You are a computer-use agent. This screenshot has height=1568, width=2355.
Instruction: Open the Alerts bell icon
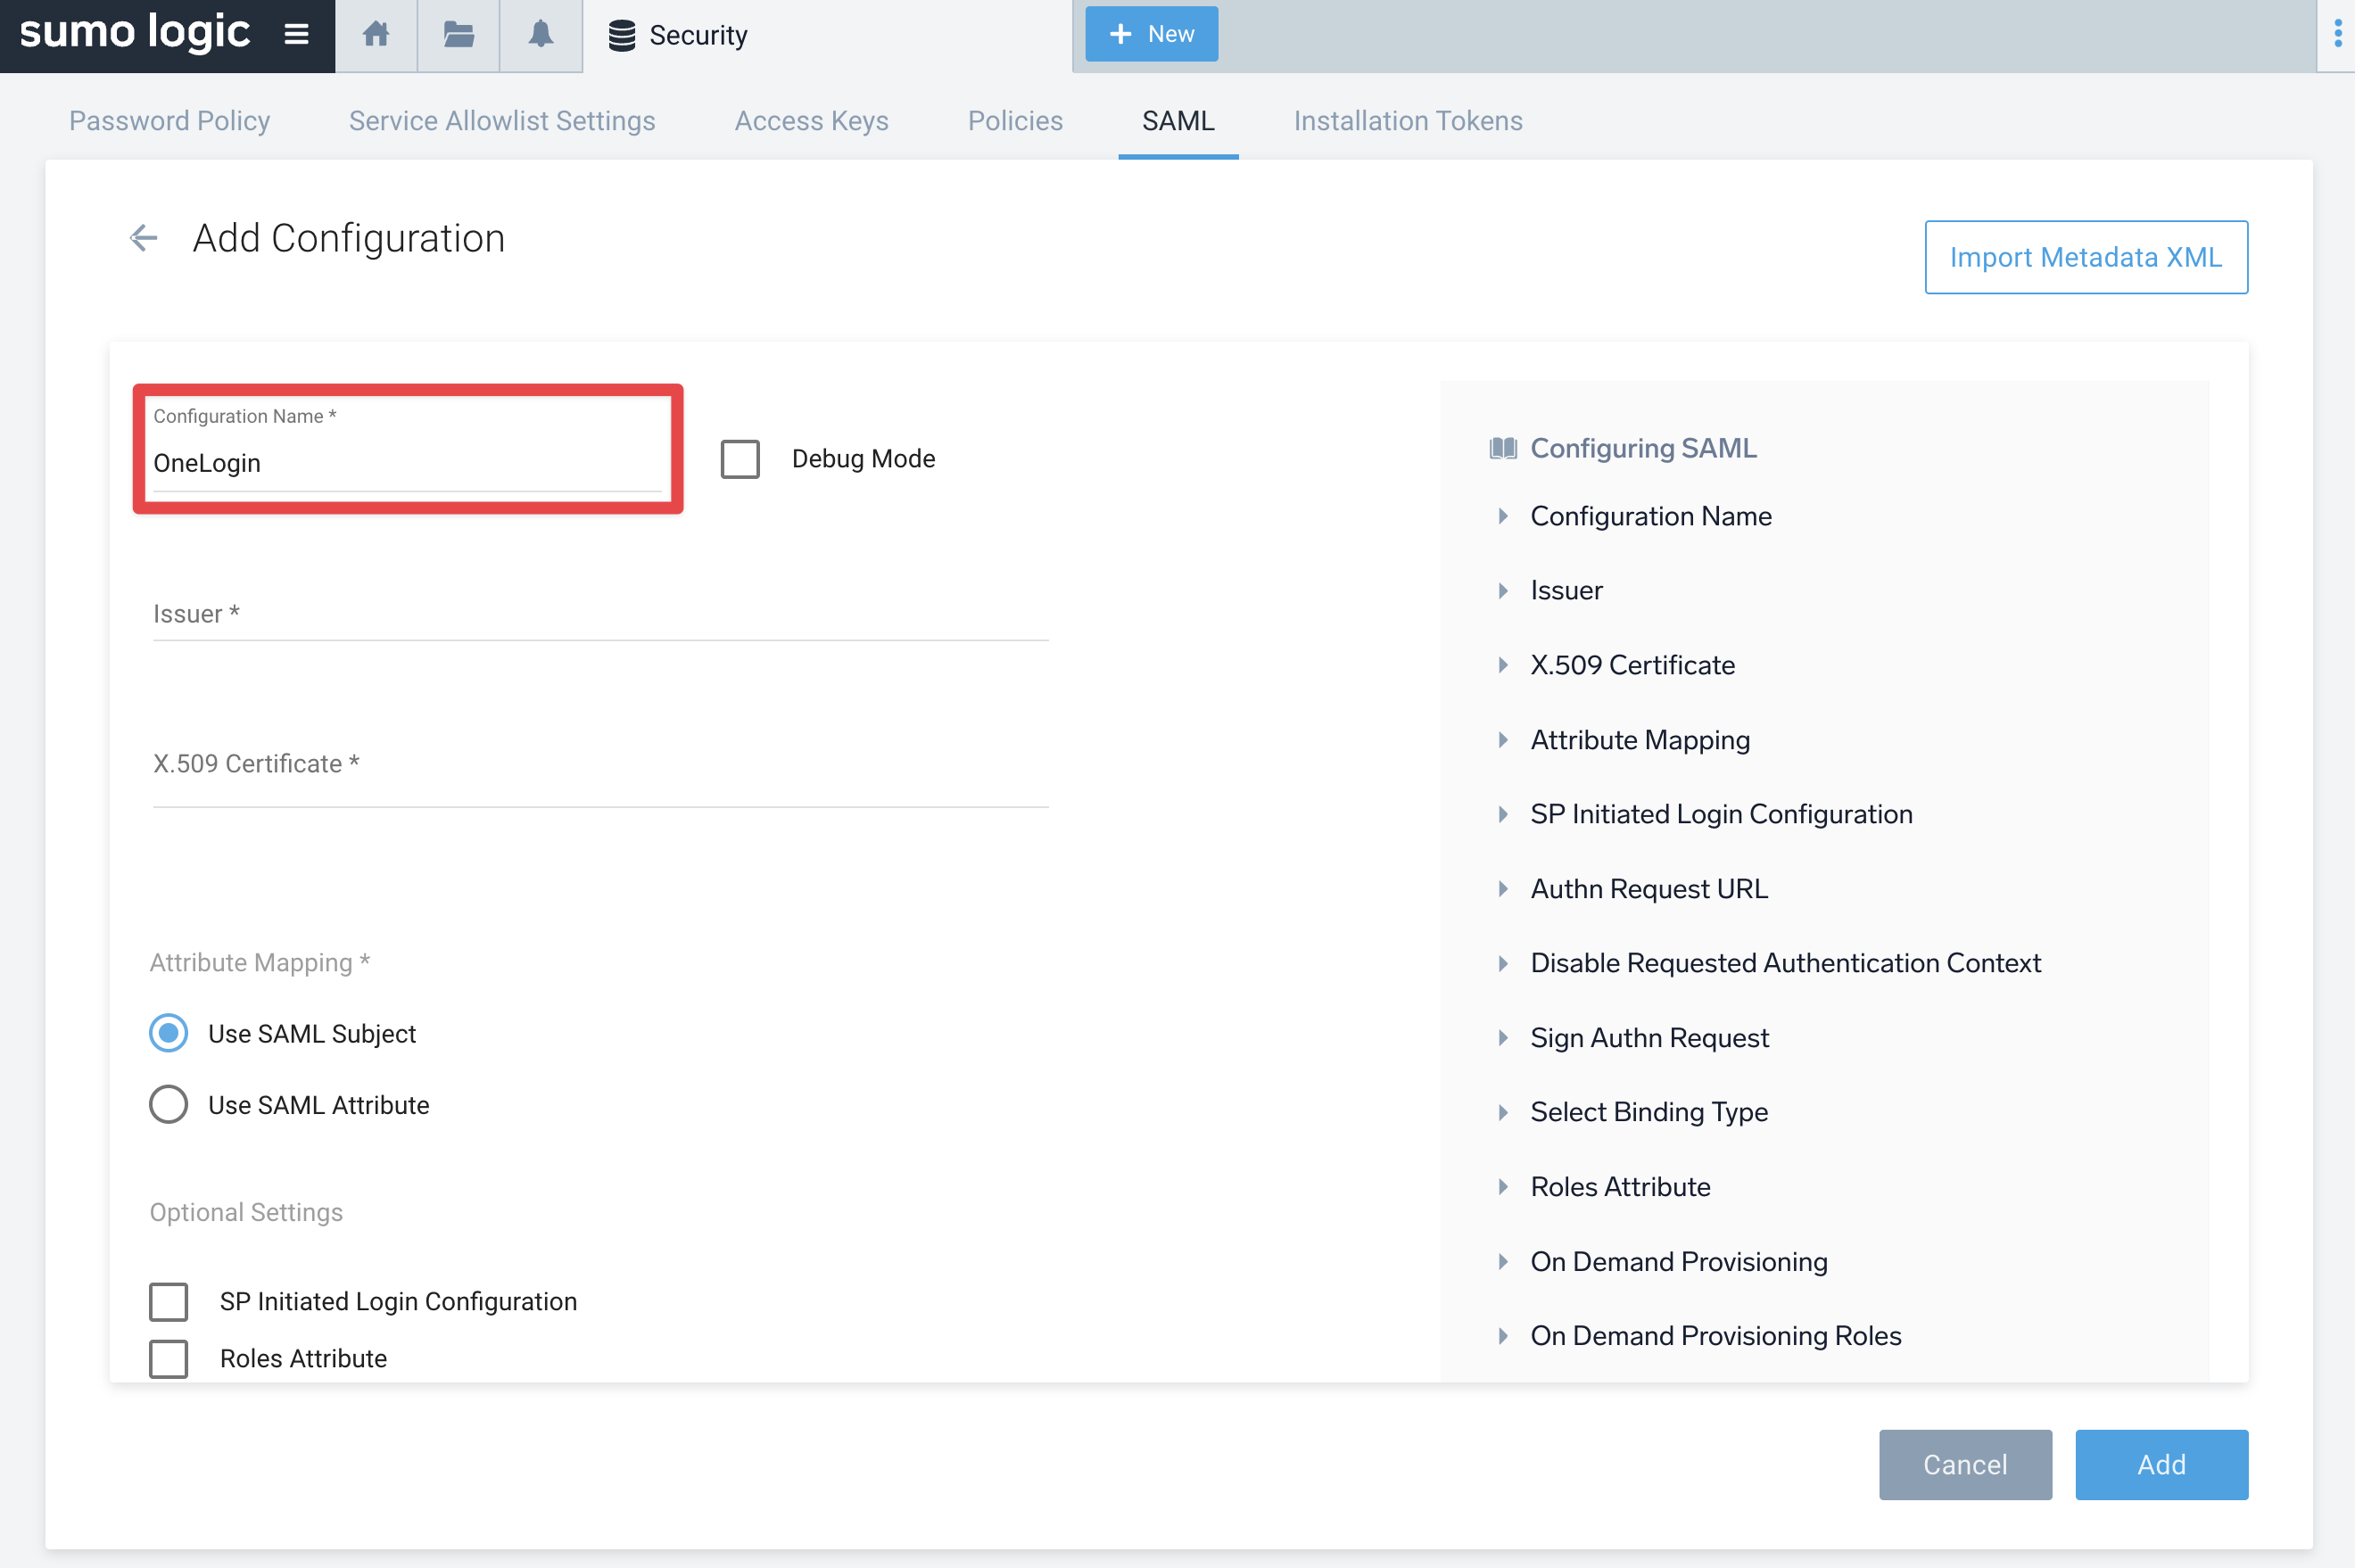[x=541, y=35]
